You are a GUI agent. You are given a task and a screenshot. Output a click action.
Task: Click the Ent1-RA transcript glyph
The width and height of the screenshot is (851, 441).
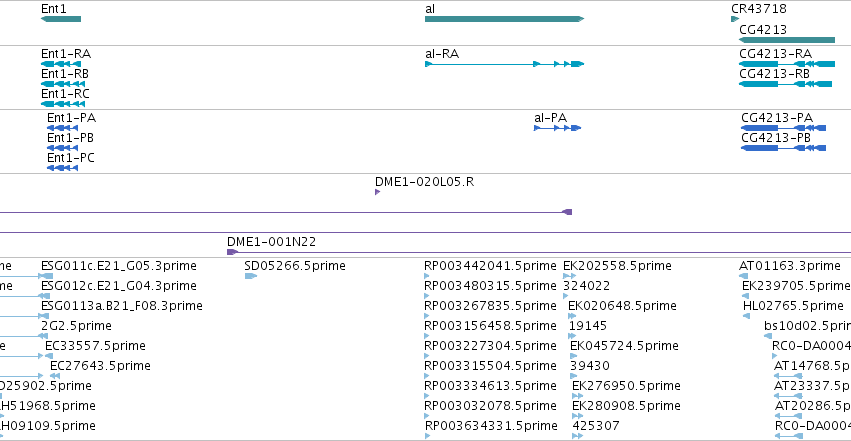click(61, 64)
